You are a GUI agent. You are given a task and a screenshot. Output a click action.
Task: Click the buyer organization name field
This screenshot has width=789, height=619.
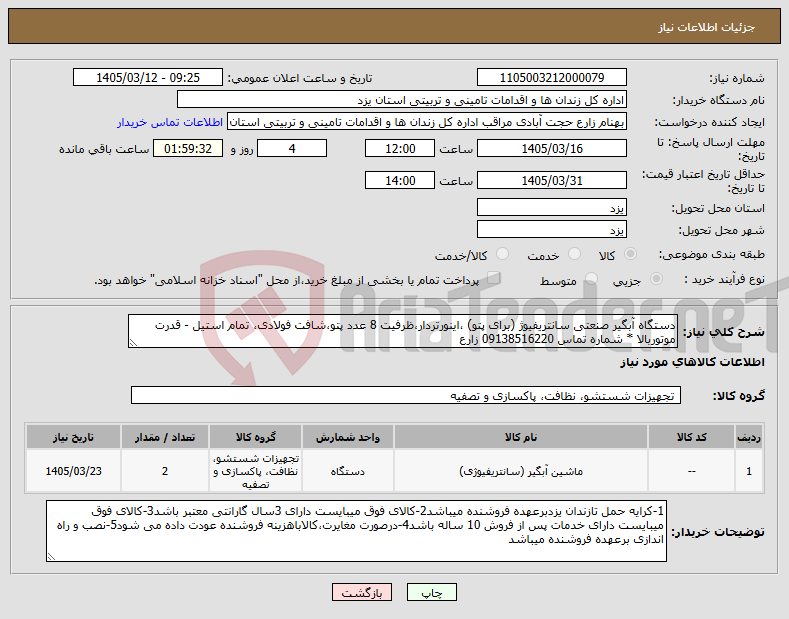(402, 100)
